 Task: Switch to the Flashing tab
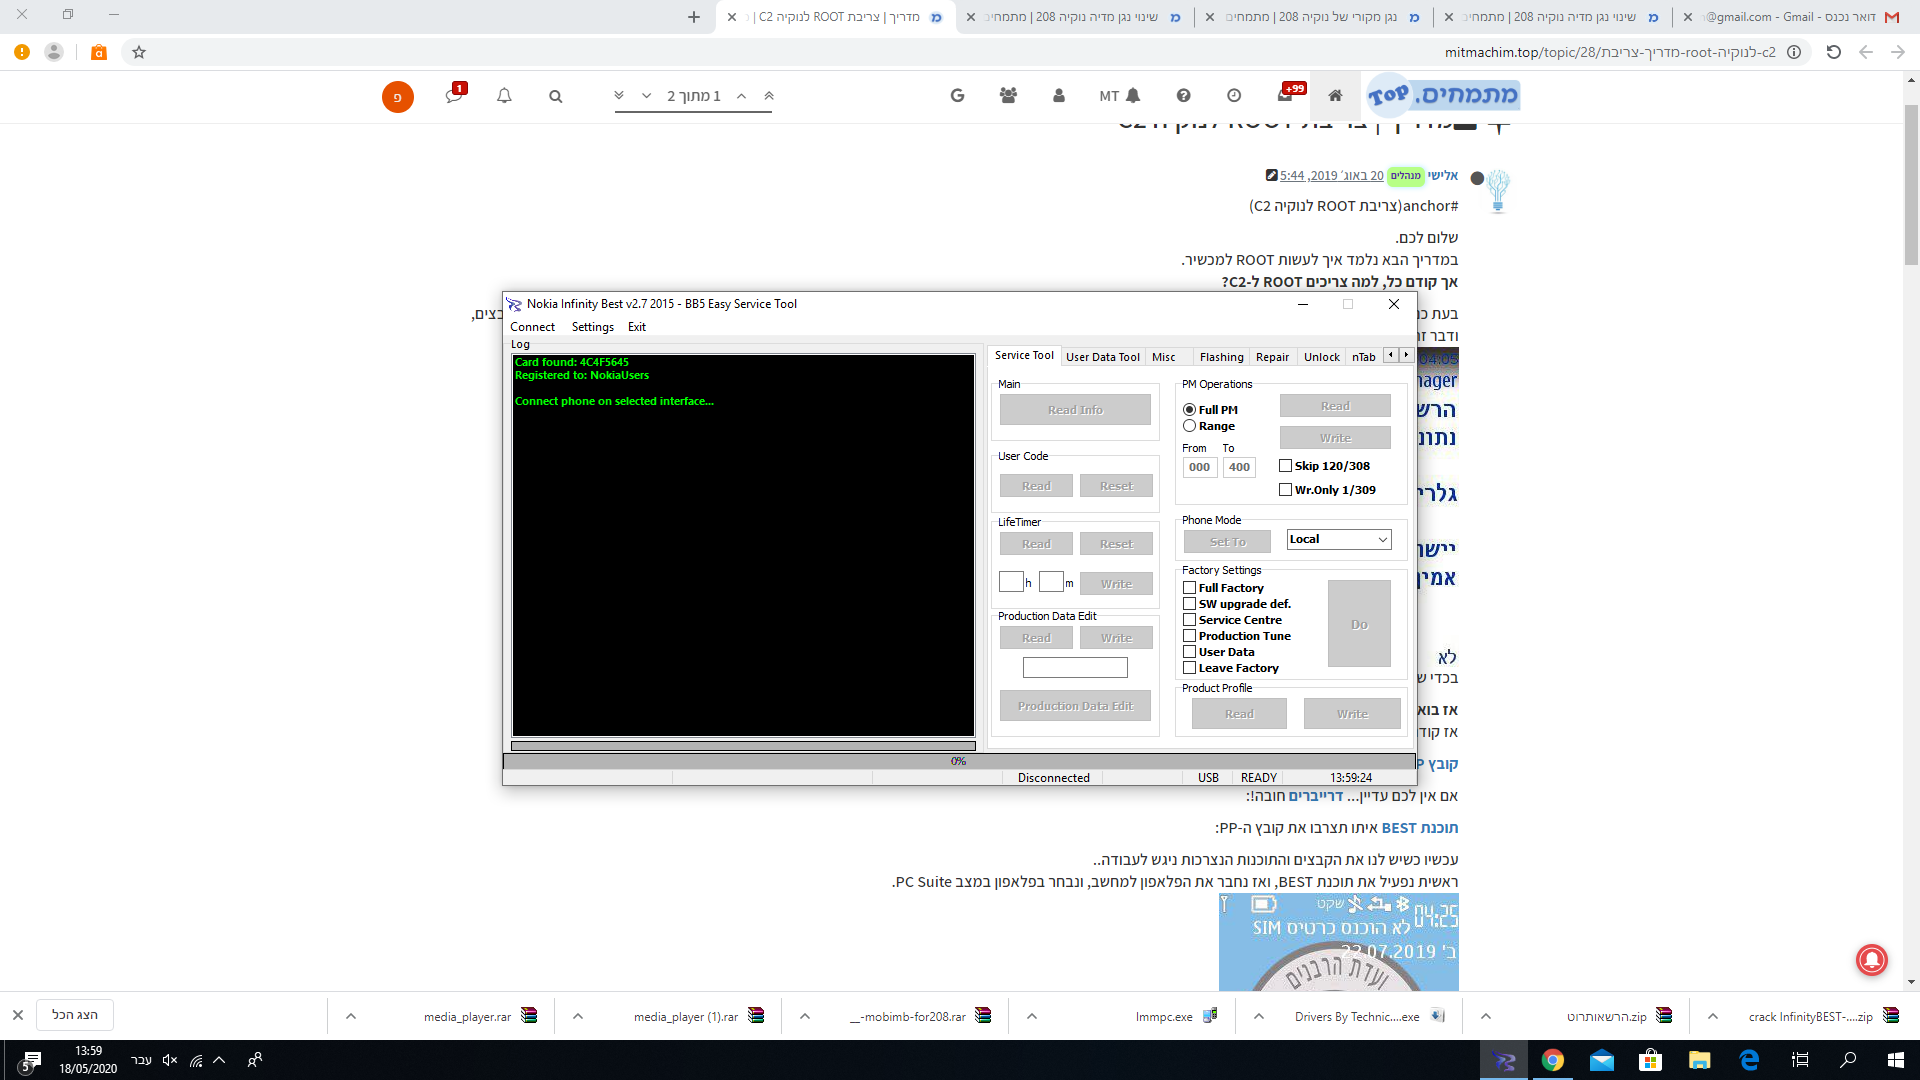tap(1221, 357)
